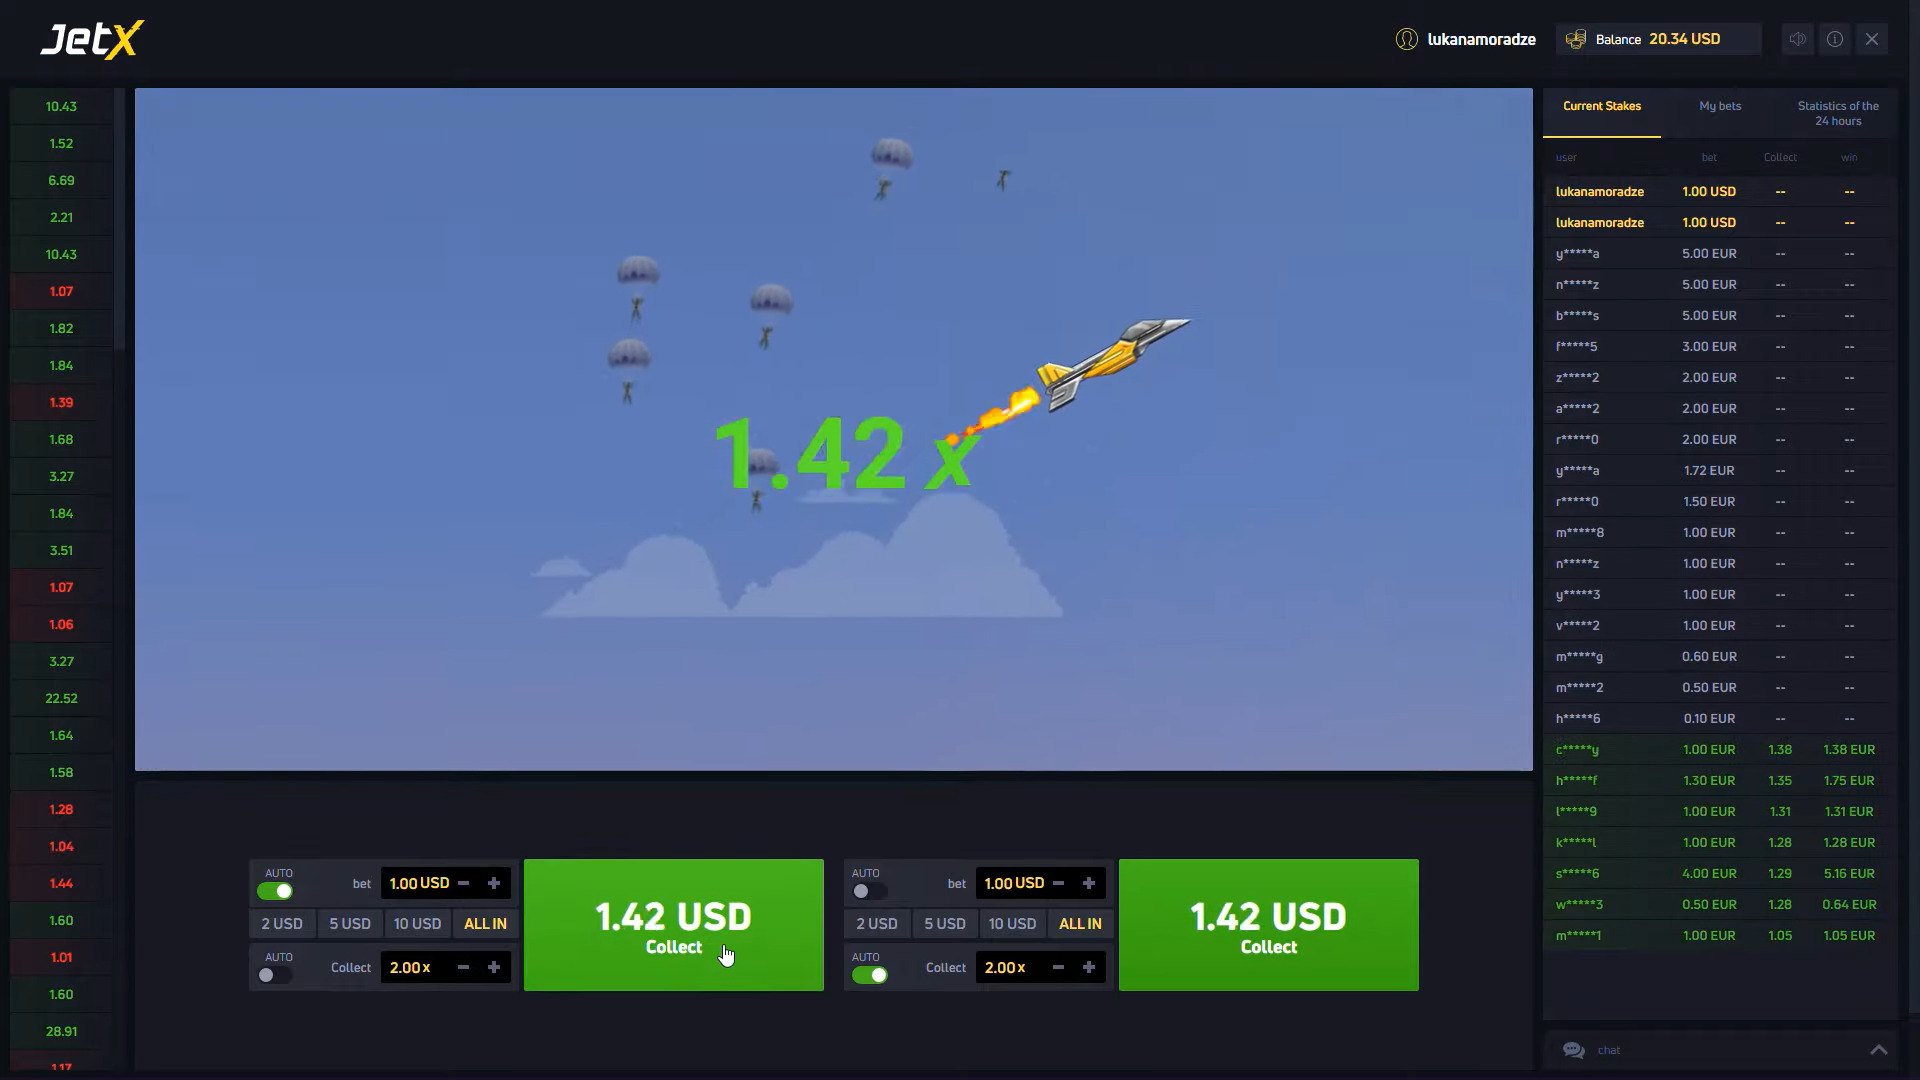Increase left panel auto-collect multiplier
This screenshot has width=1920, height=1080.
(x=494, y=967)
